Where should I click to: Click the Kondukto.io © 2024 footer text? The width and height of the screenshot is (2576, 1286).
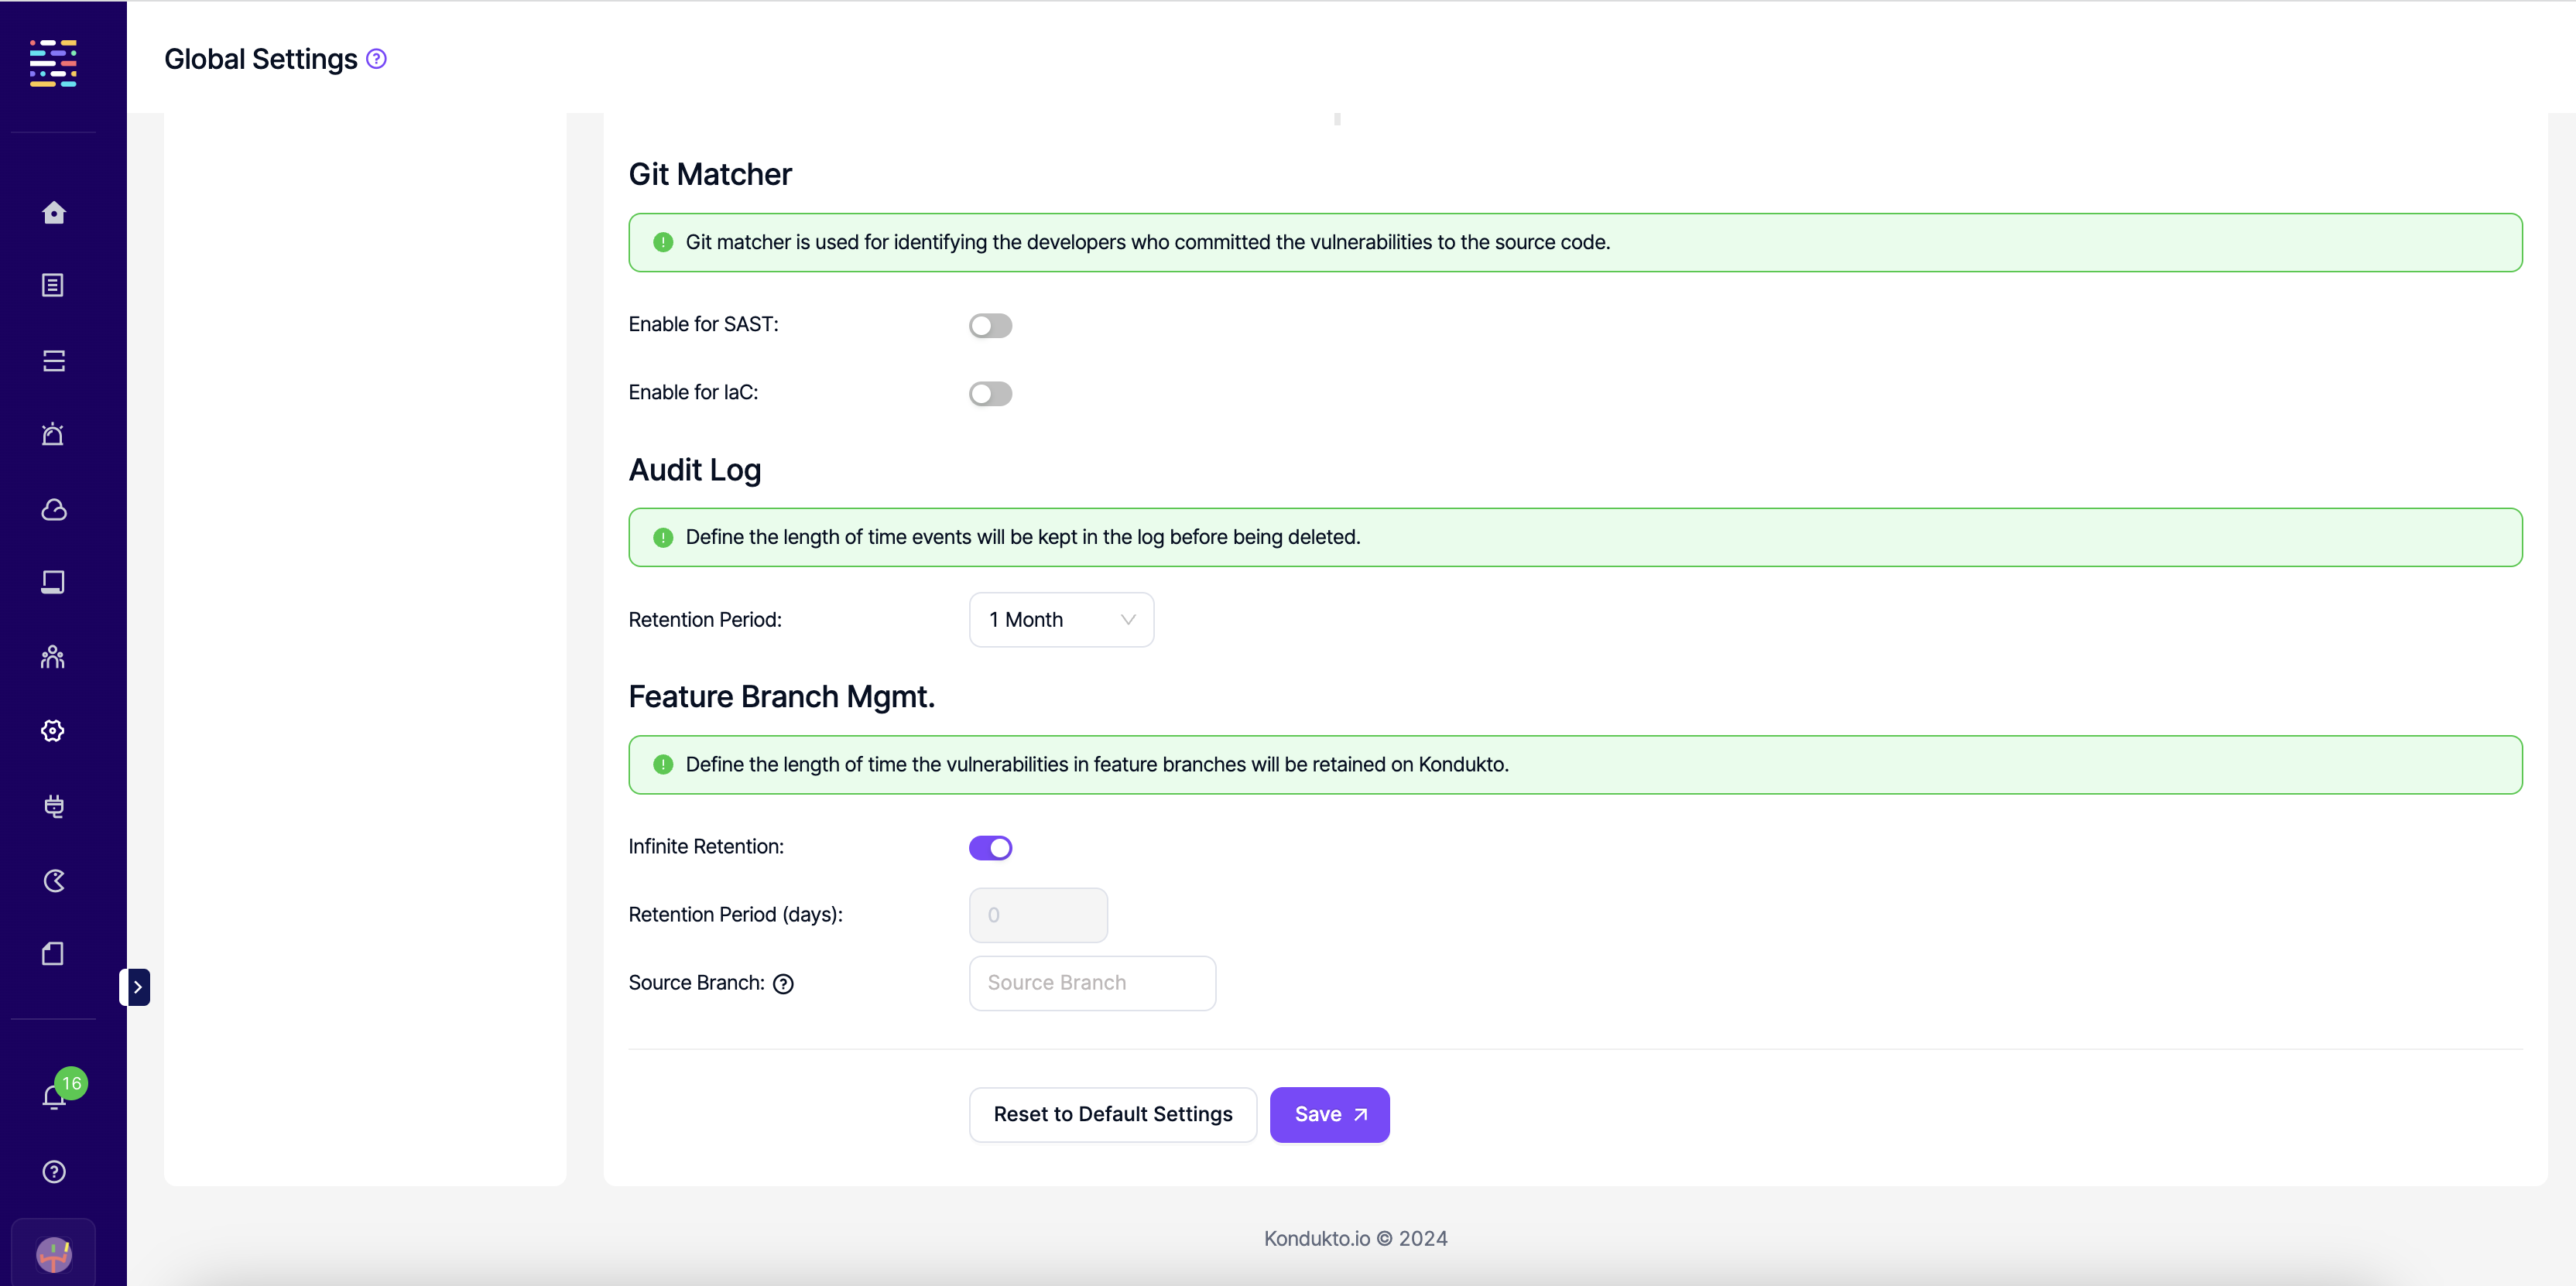pos(1355,1238)
